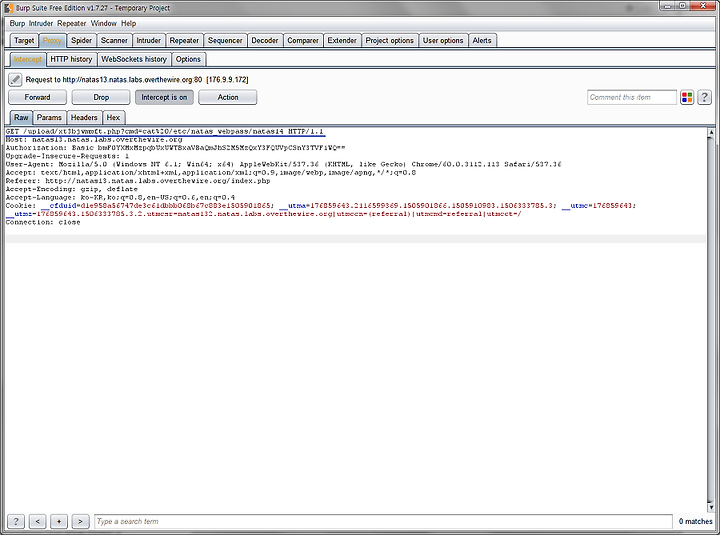The width and height of the screenshot is (720, 535).
Task: Click the 'Host: natas13.natas.labs.overthewire.org' header line
Action: point(94,140)
